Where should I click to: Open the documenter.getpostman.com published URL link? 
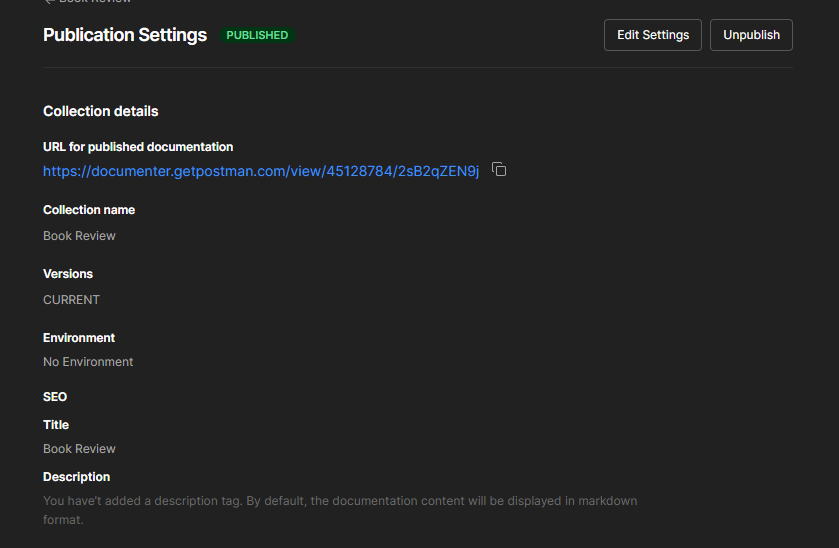(261, 171)
